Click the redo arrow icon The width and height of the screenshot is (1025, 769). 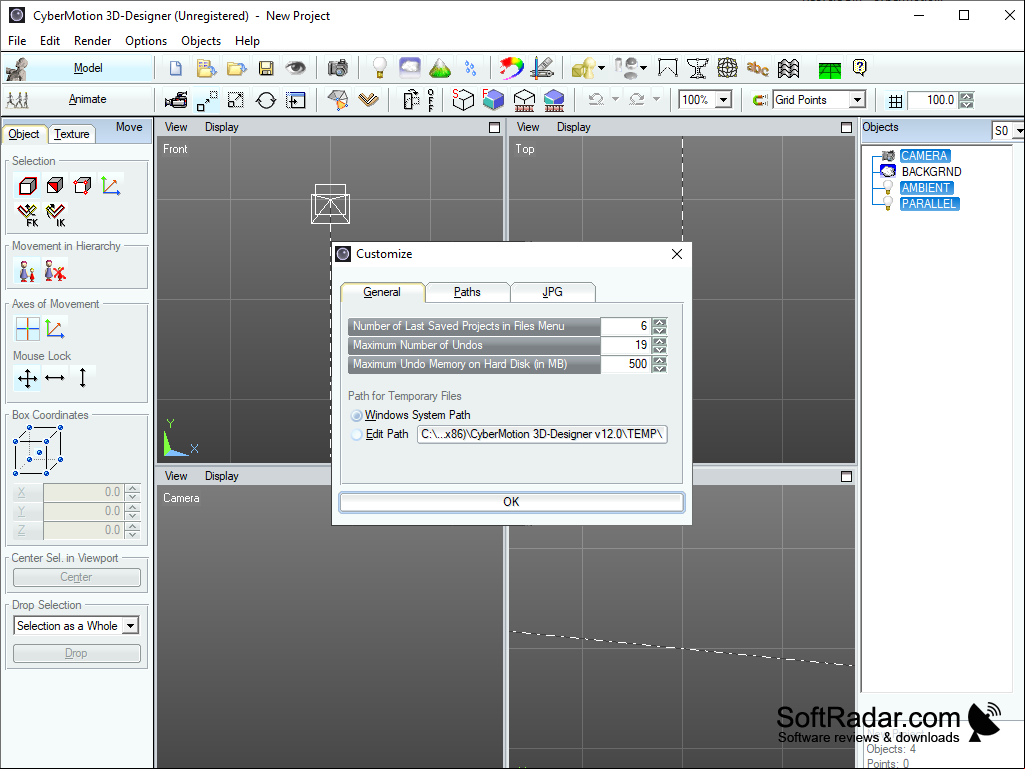pos(637,99)
